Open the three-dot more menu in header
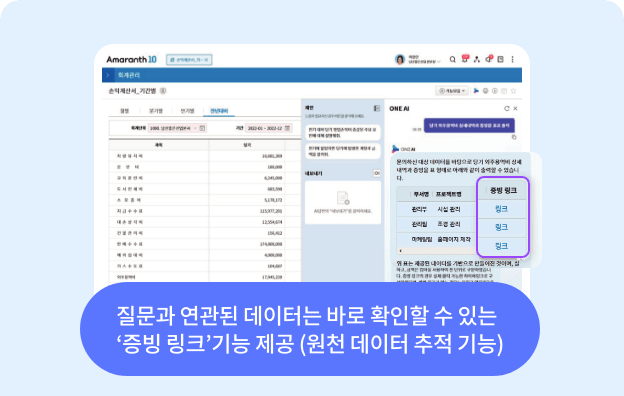 pos(513,59)
